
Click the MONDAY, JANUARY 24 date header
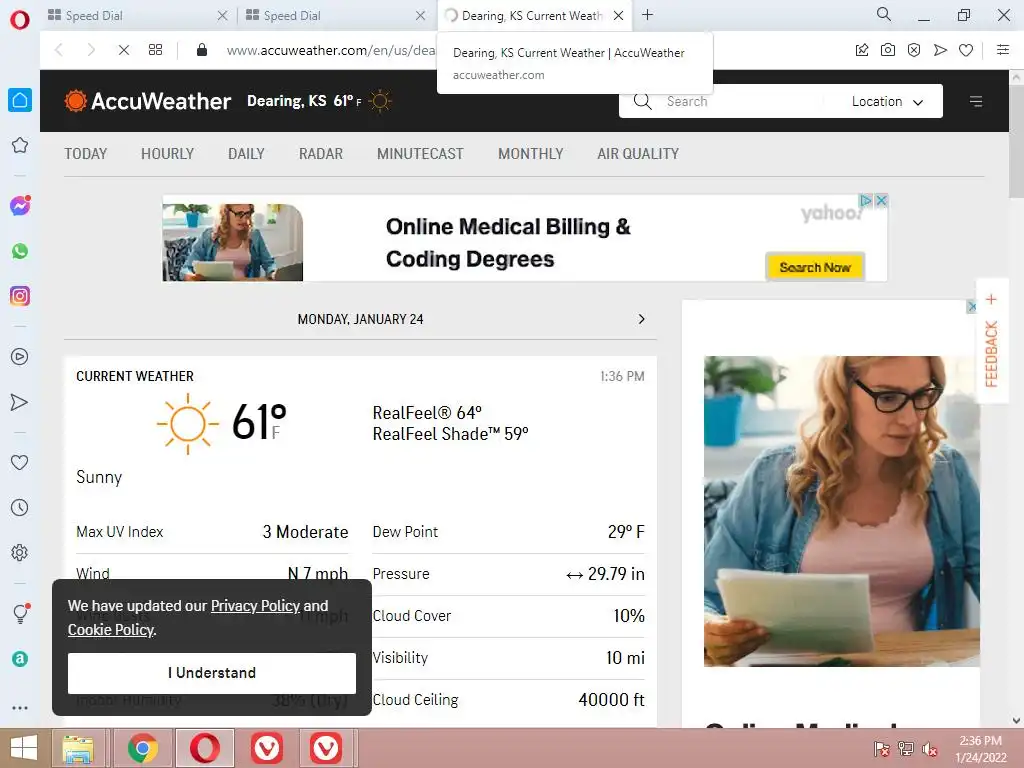point(360,319)
